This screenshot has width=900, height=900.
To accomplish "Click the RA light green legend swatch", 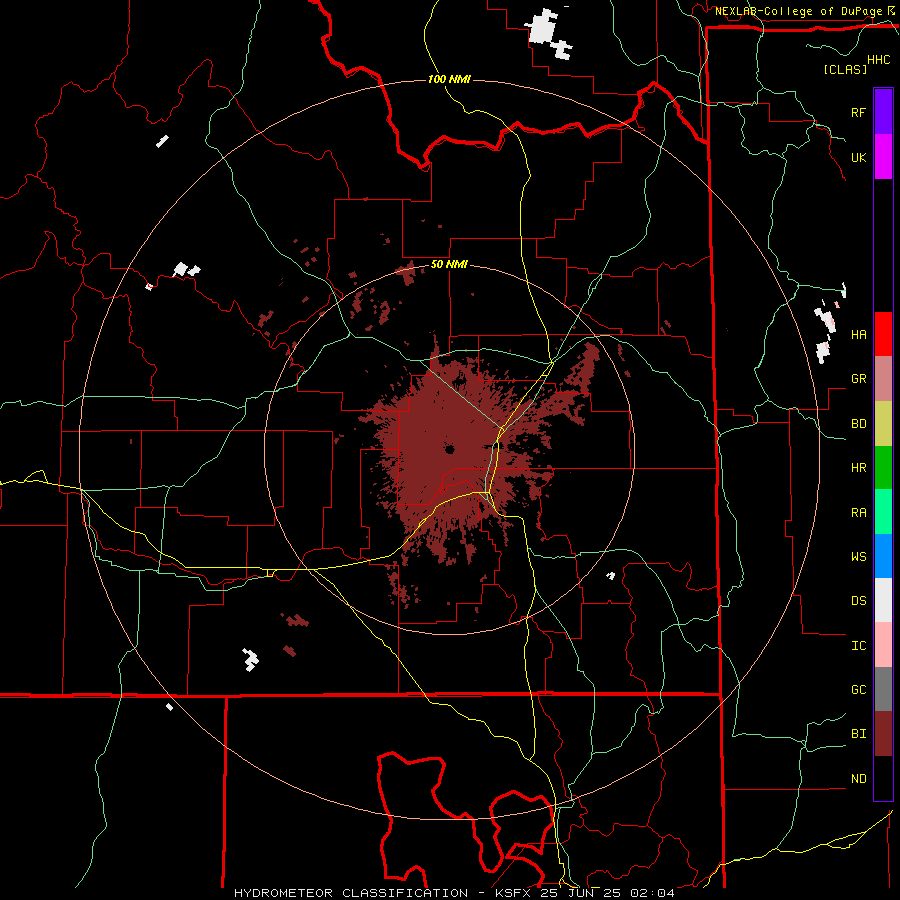I will pyautogui.click(x=883, y=512).
